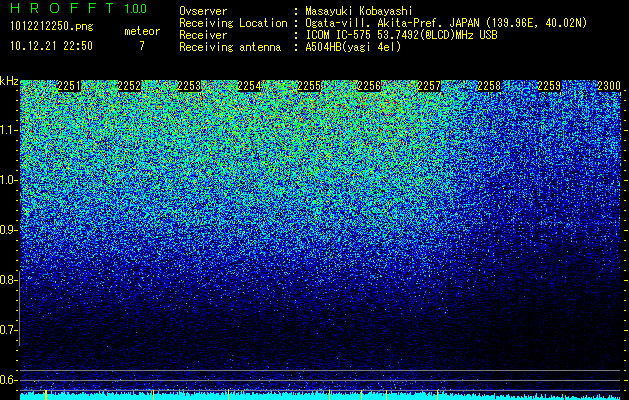
Task: Click the green meteor label
Action: [x=142, y=31]
